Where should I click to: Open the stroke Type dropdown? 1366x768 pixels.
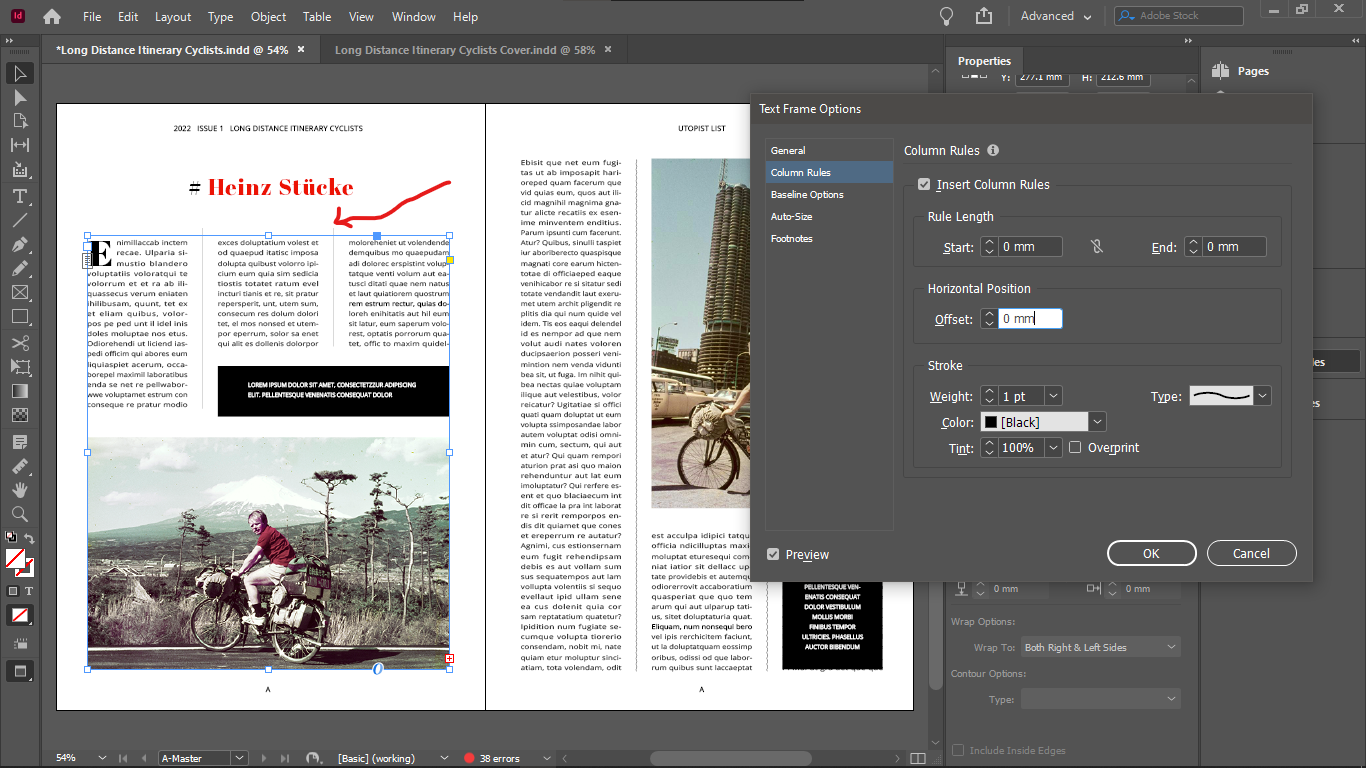click(x=1262, y=396)
